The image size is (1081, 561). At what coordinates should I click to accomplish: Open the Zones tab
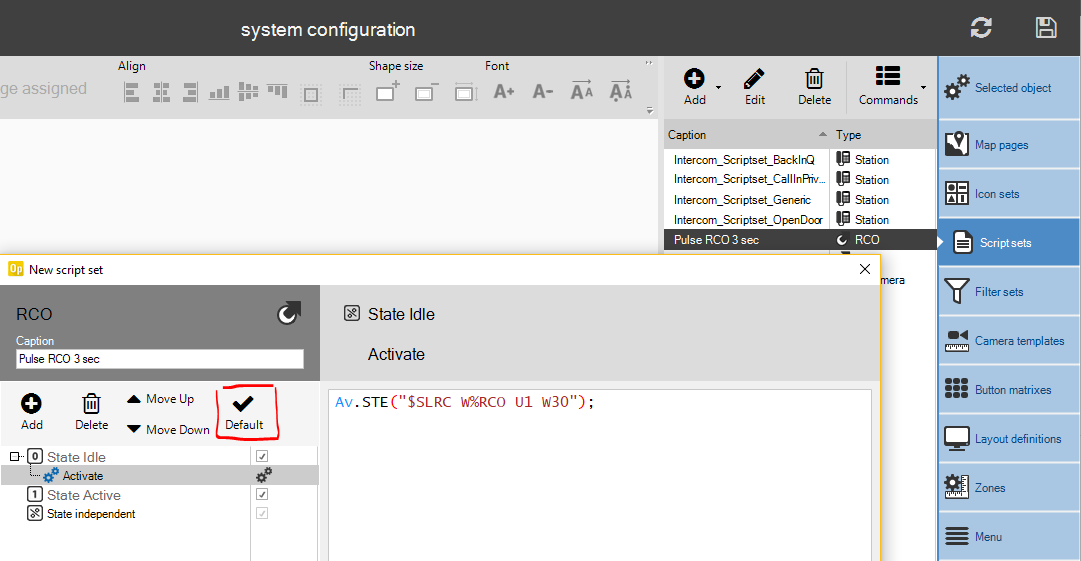pyautogui.click(x=1009, y=487)
